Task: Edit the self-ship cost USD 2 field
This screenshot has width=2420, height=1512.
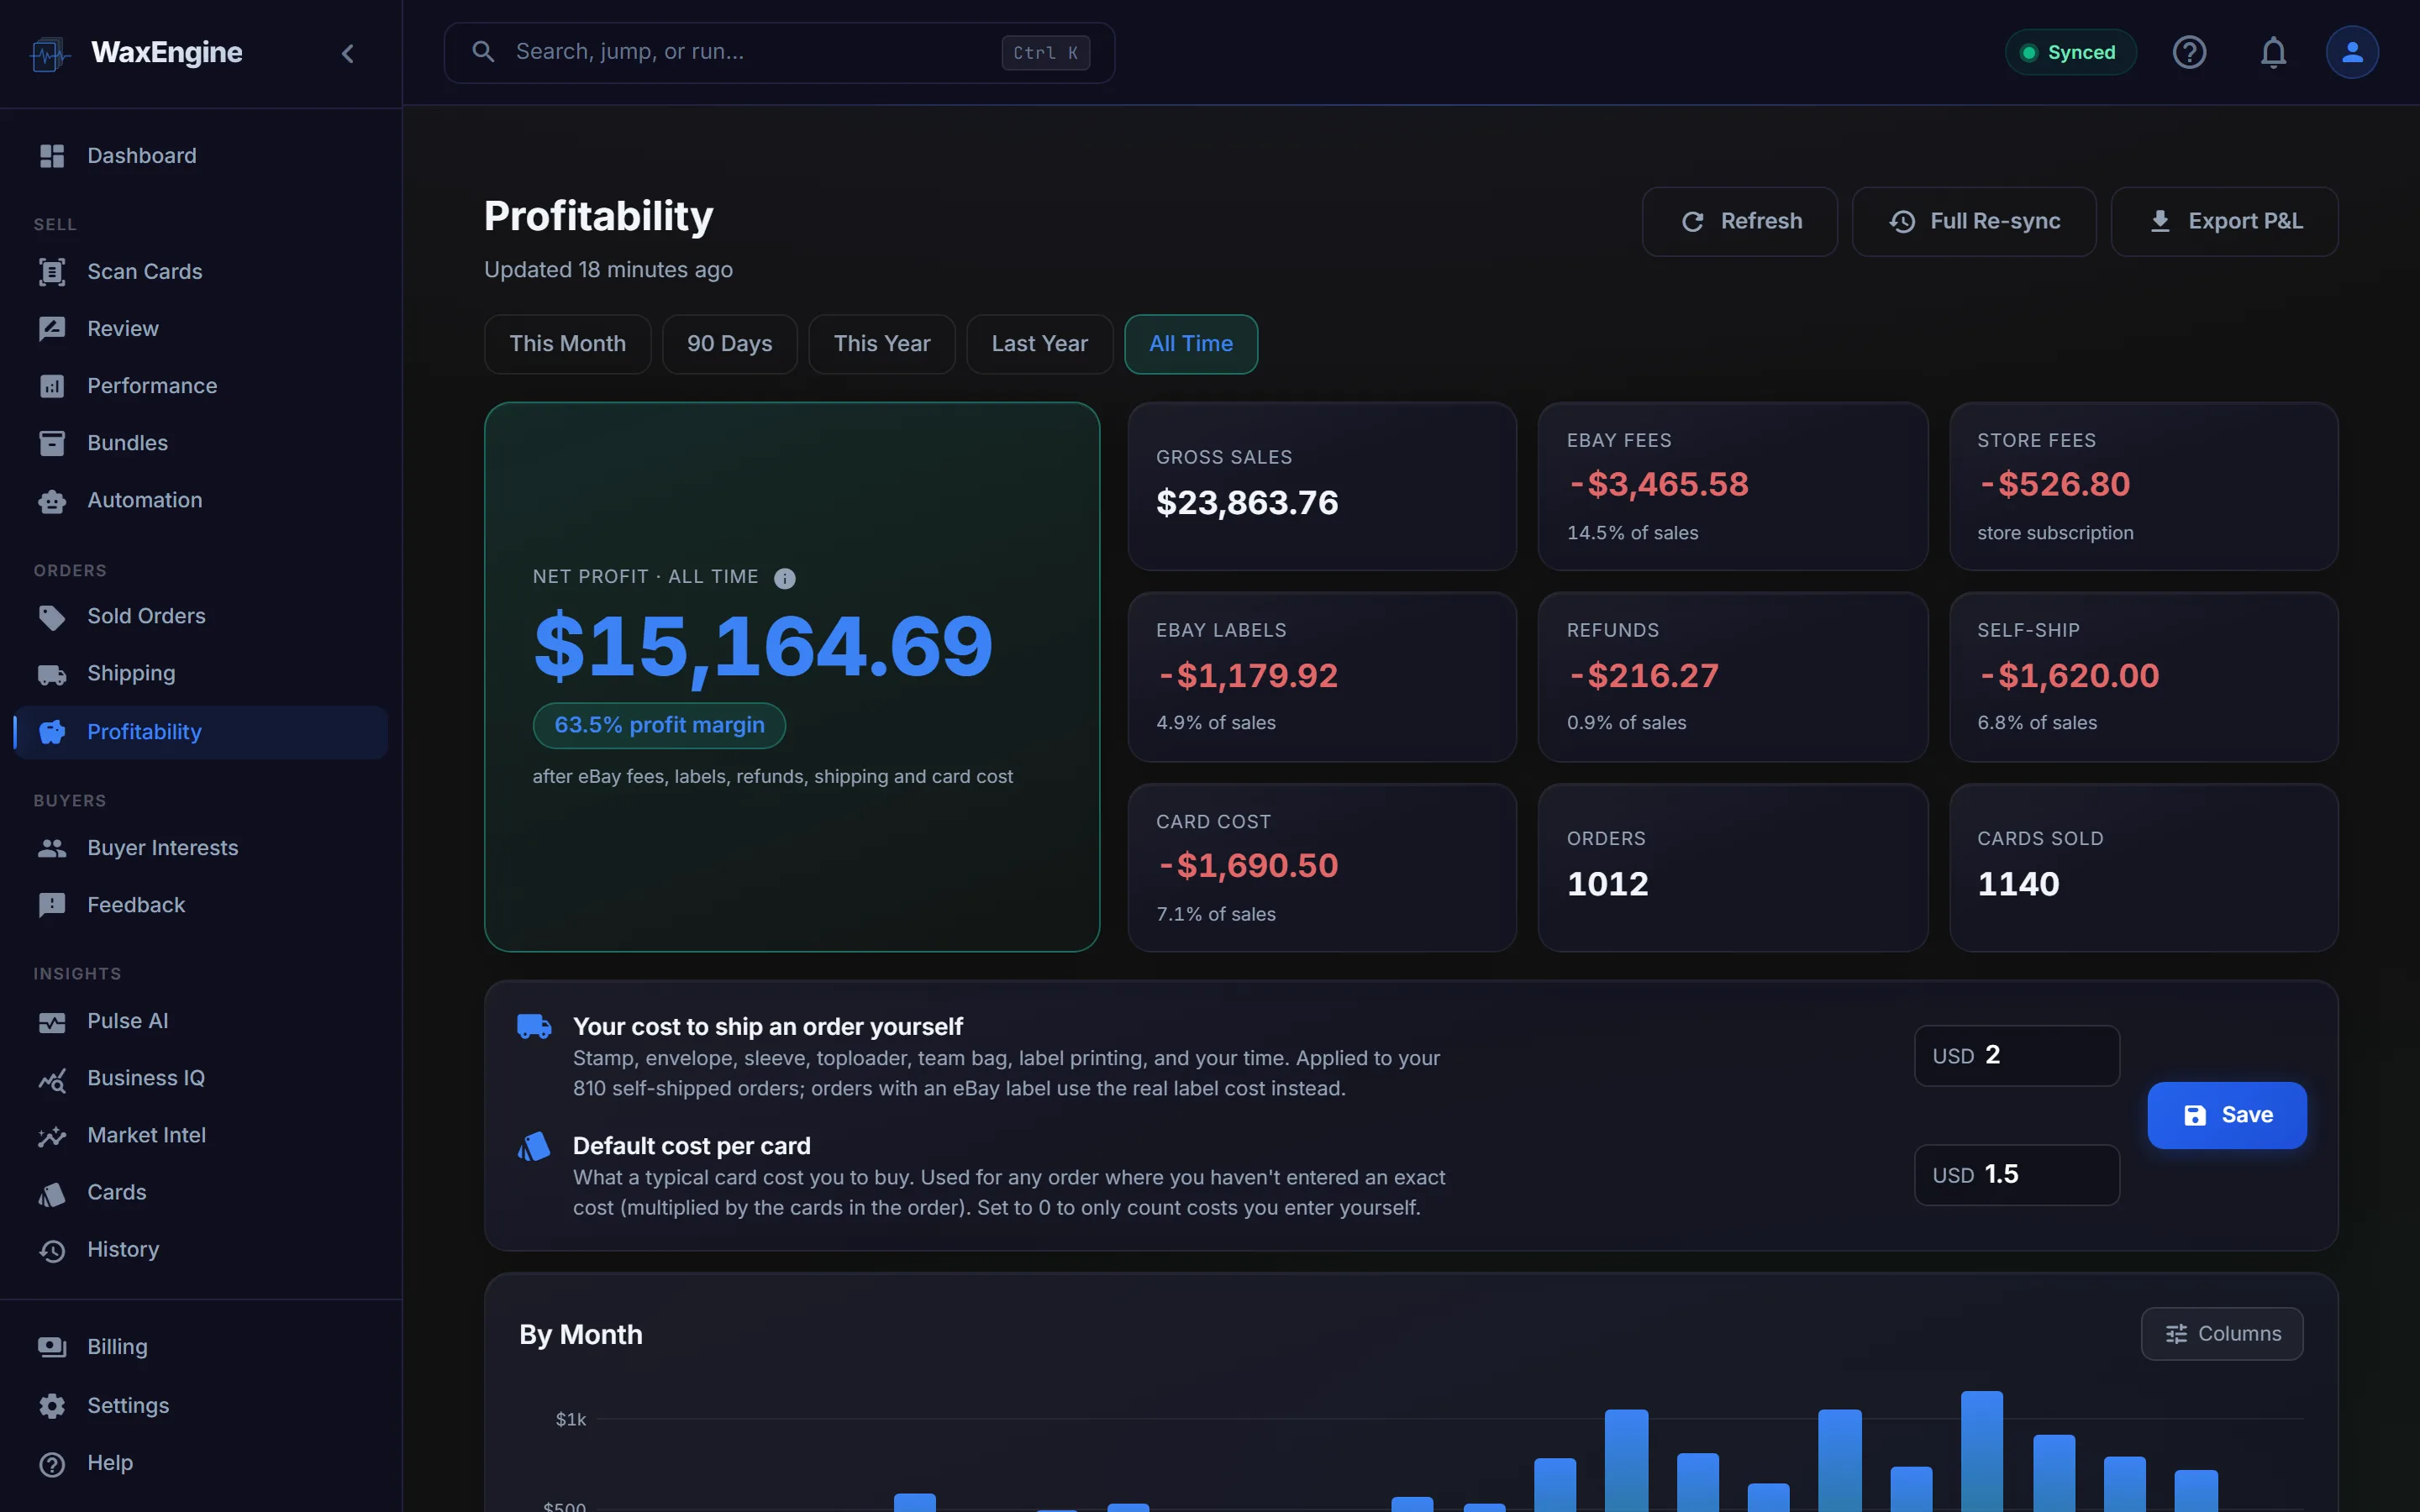Action: pyautogui.click(x=2016, y=1055)
